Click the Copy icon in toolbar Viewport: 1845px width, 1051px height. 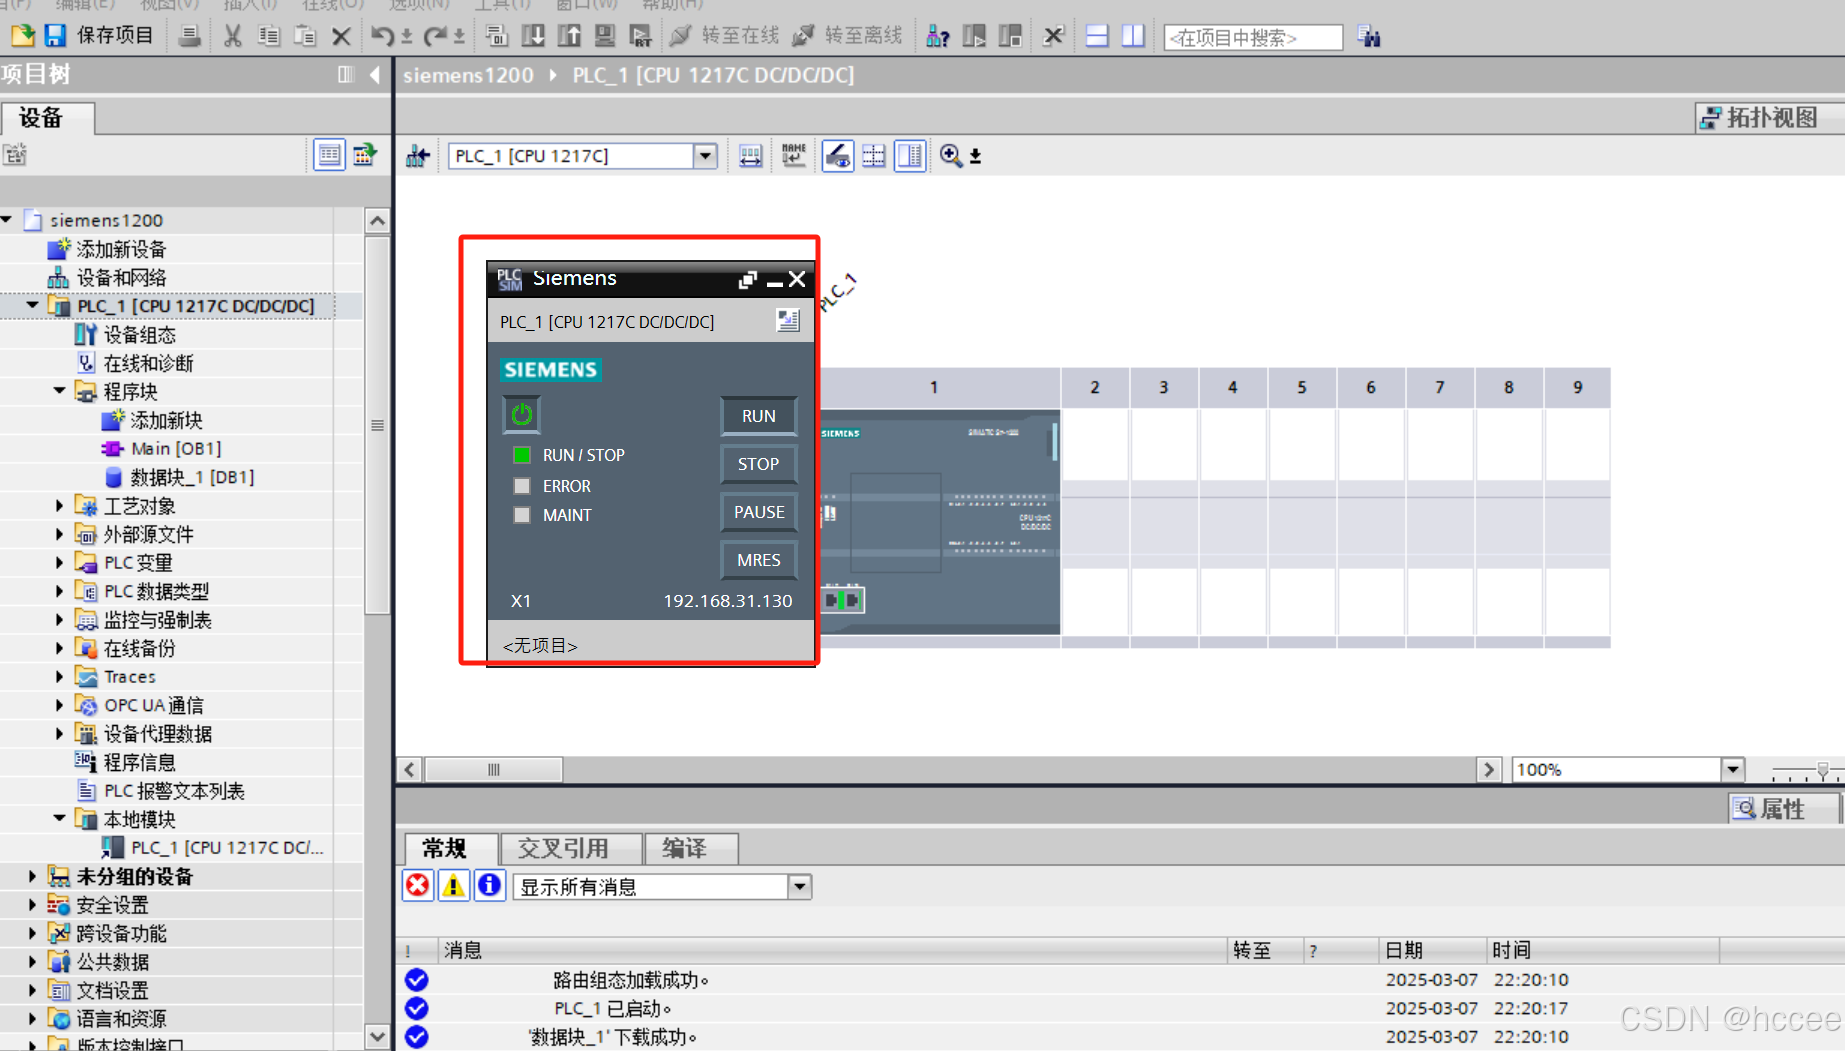tap(268, 36)
